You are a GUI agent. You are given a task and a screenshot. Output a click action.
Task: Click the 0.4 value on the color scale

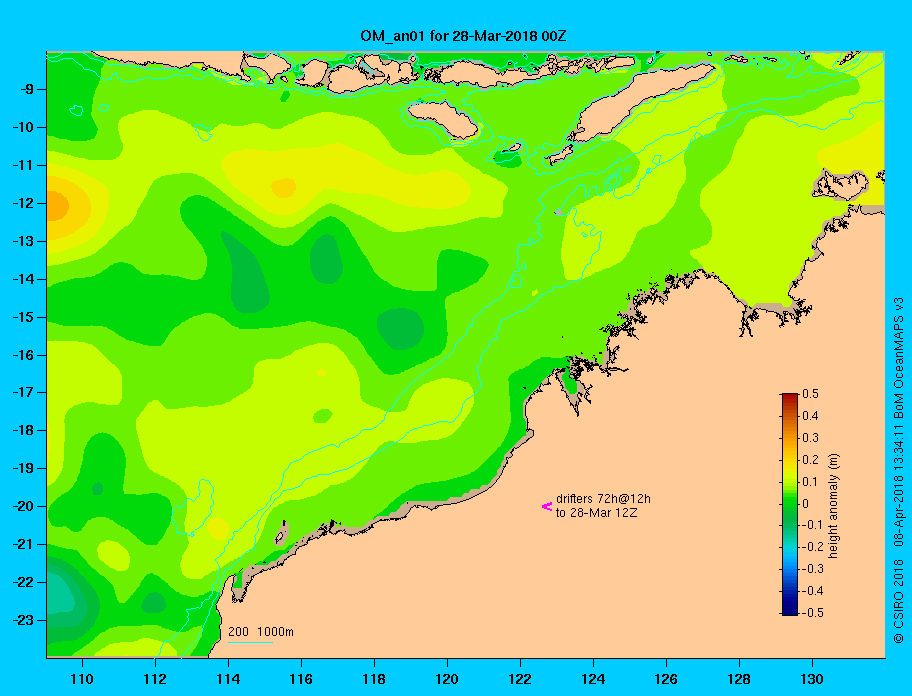click(x=810, y=416)
